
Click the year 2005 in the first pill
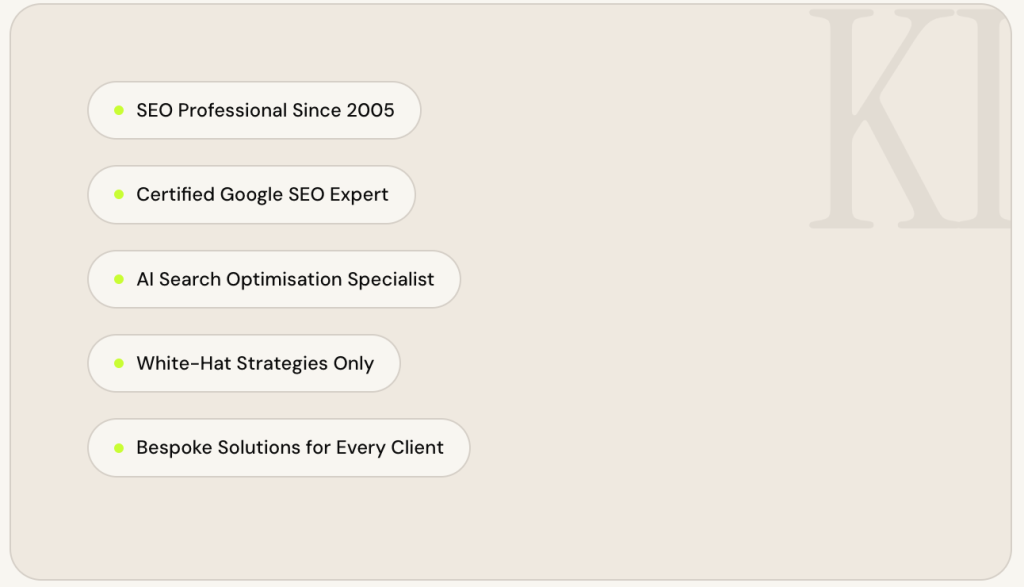pos(370,110)
